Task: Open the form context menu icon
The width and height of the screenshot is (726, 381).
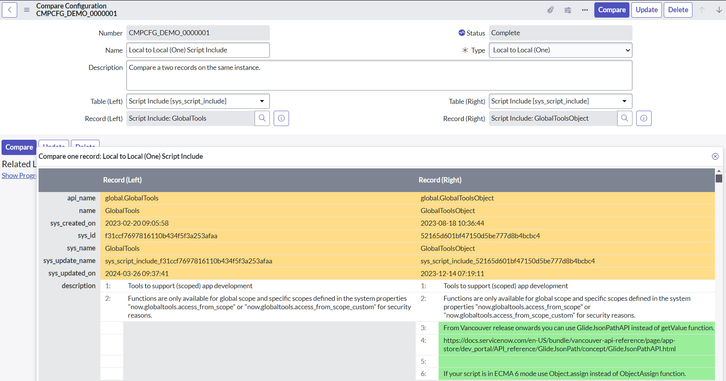Action: [x=27, y=10]
